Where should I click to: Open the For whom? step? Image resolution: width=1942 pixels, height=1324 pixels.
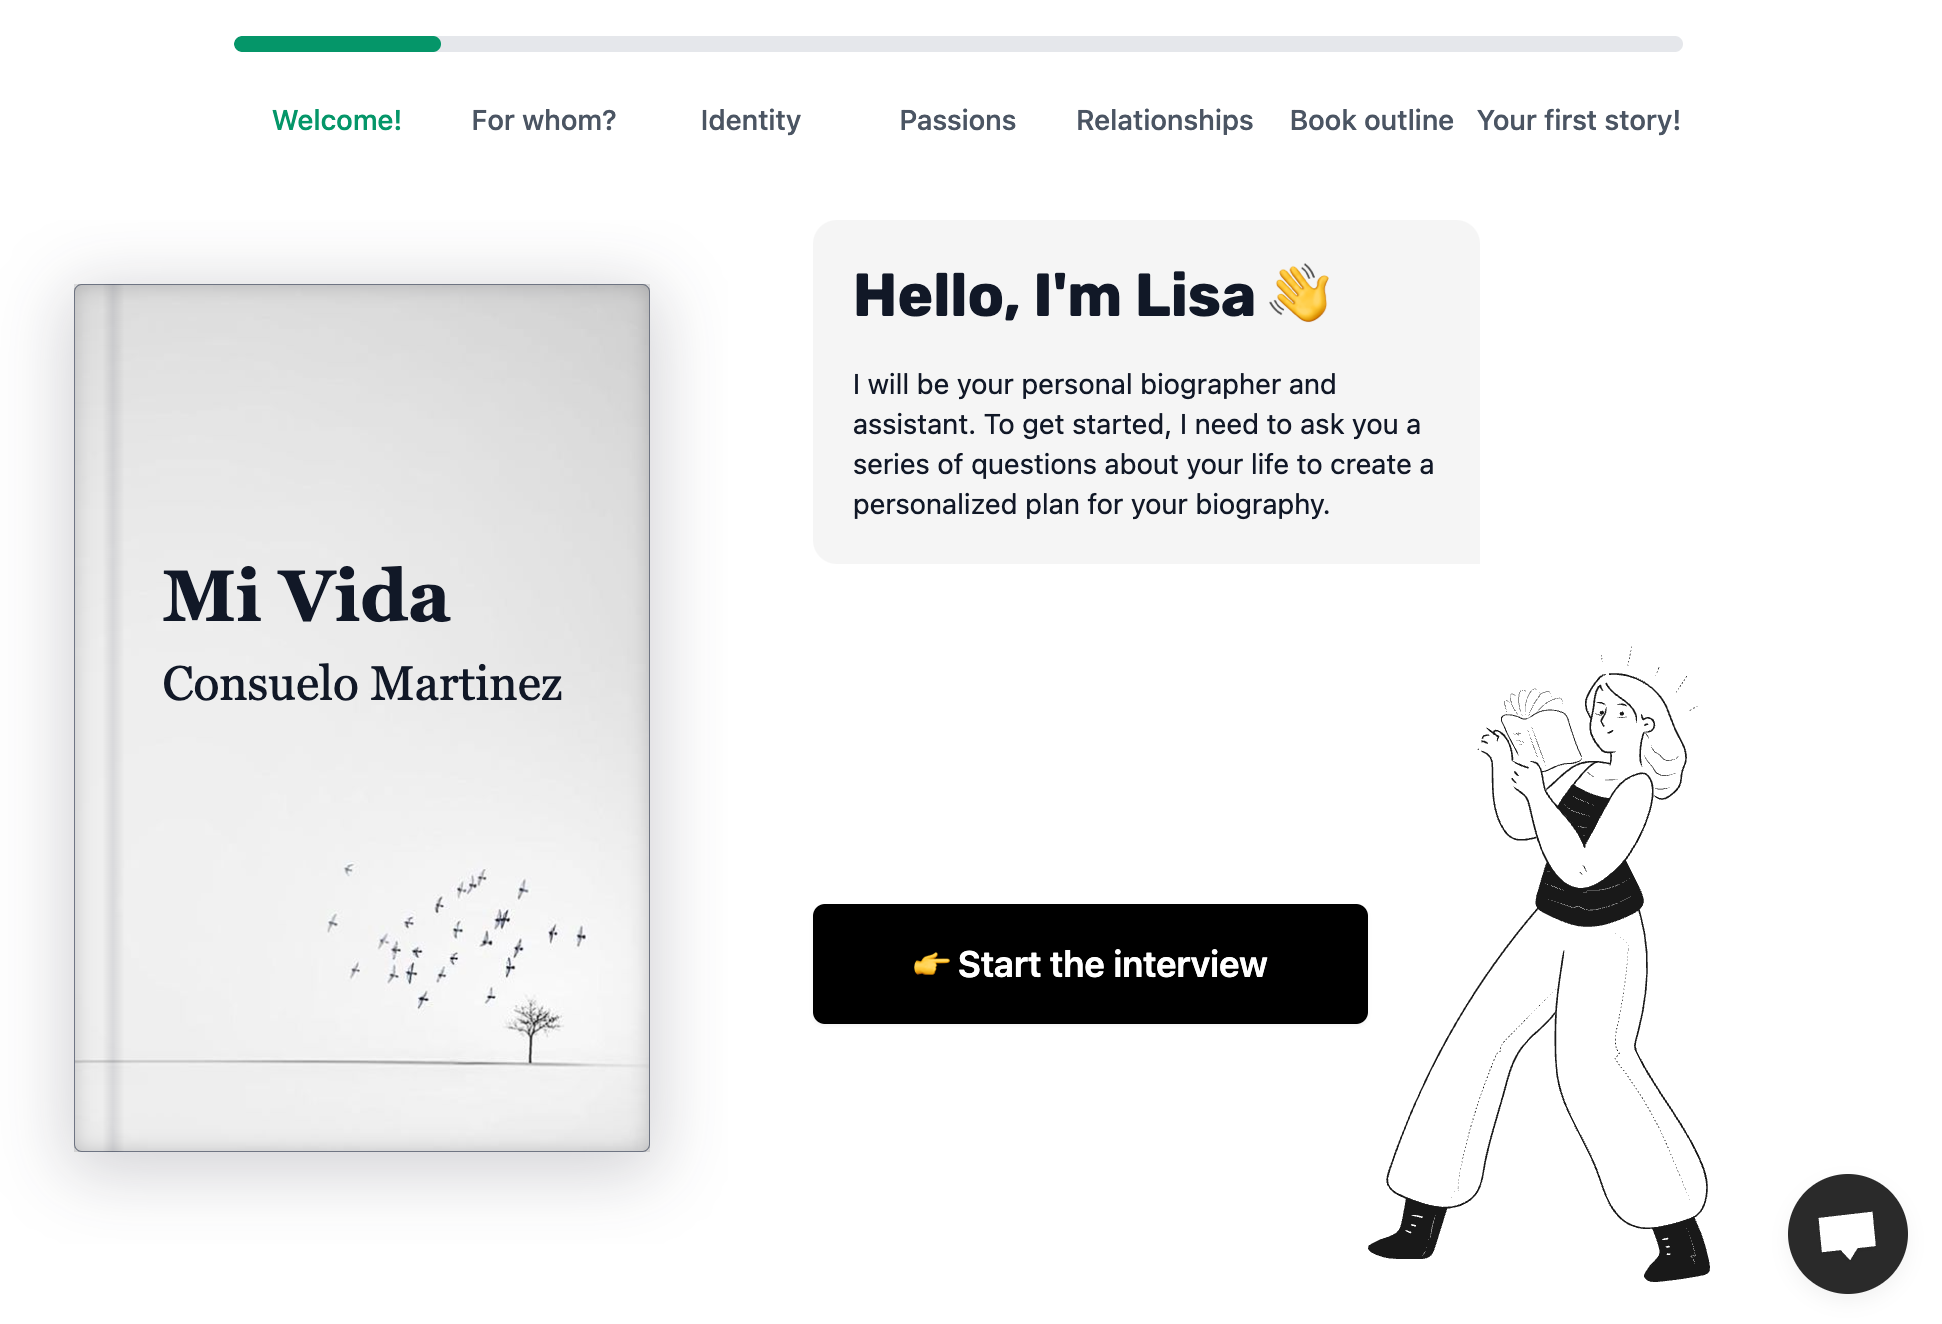click(x=544, y=120)
